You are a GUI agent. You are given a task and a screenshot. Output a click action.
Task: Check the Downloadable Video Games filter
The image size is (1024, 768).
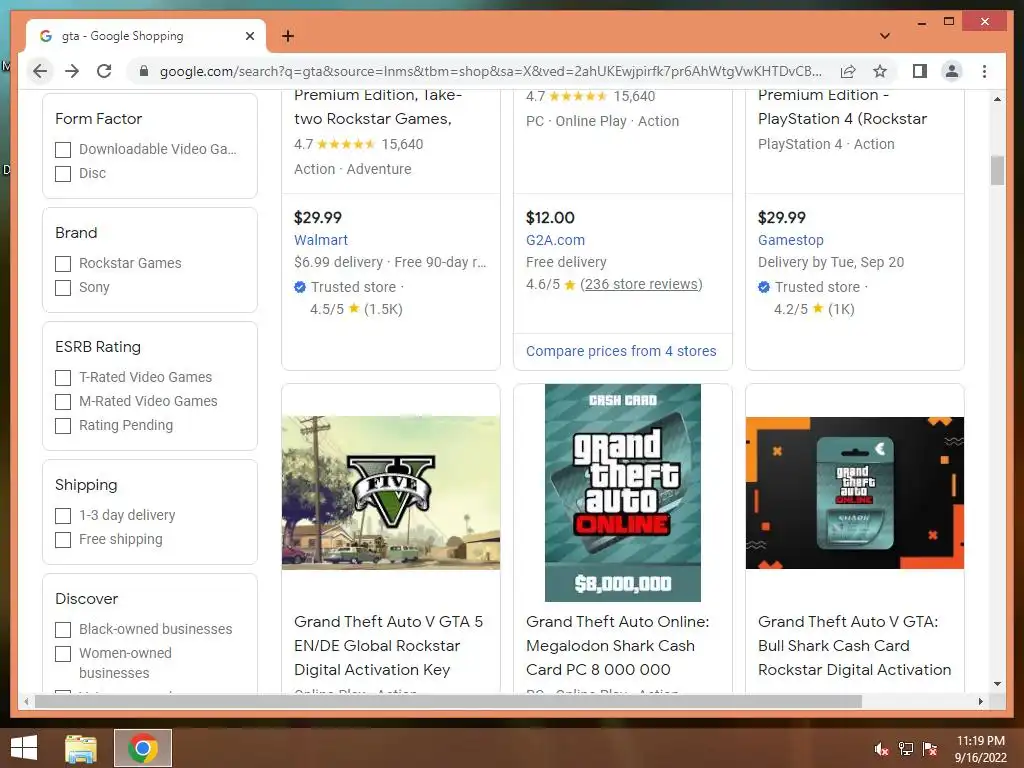coord(63,150)
